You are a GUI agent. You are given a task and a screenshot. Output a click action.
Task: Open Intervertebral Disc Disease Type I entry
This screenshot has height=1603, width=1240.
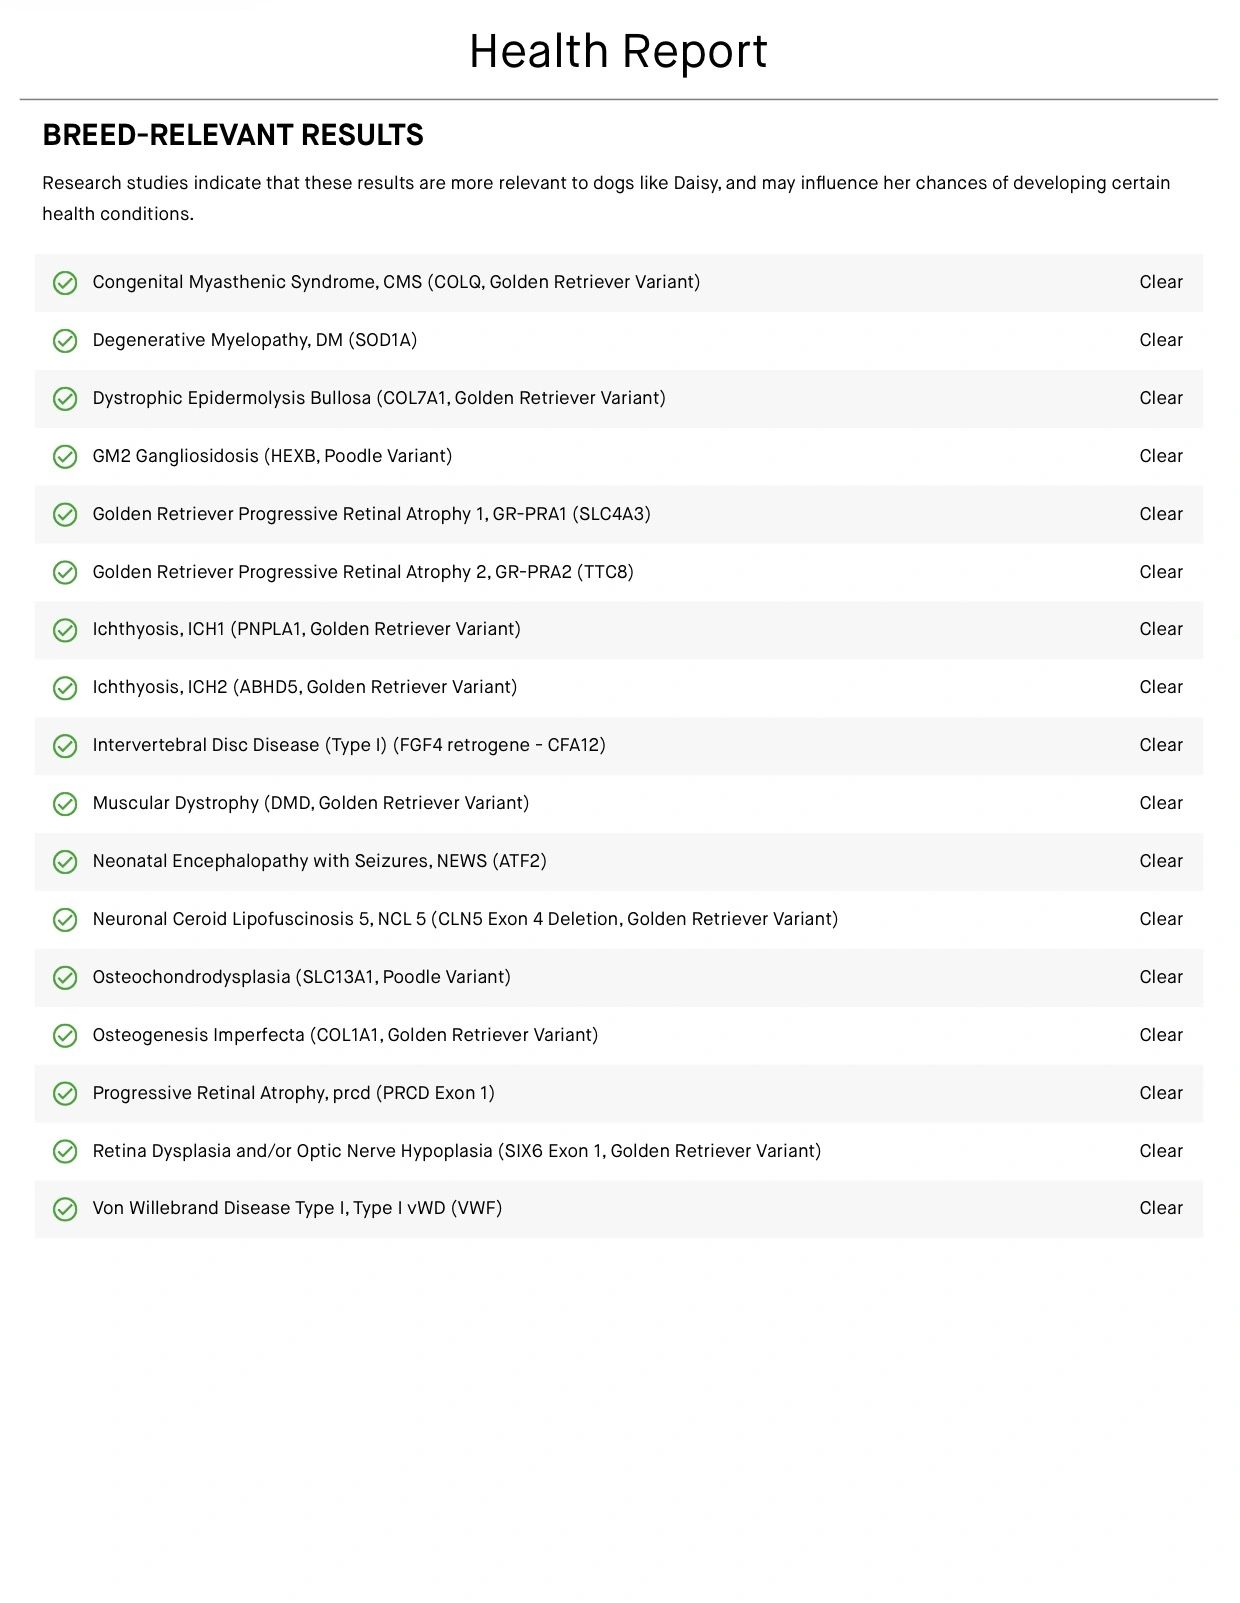pyautogui.click(x=349, y=745)
